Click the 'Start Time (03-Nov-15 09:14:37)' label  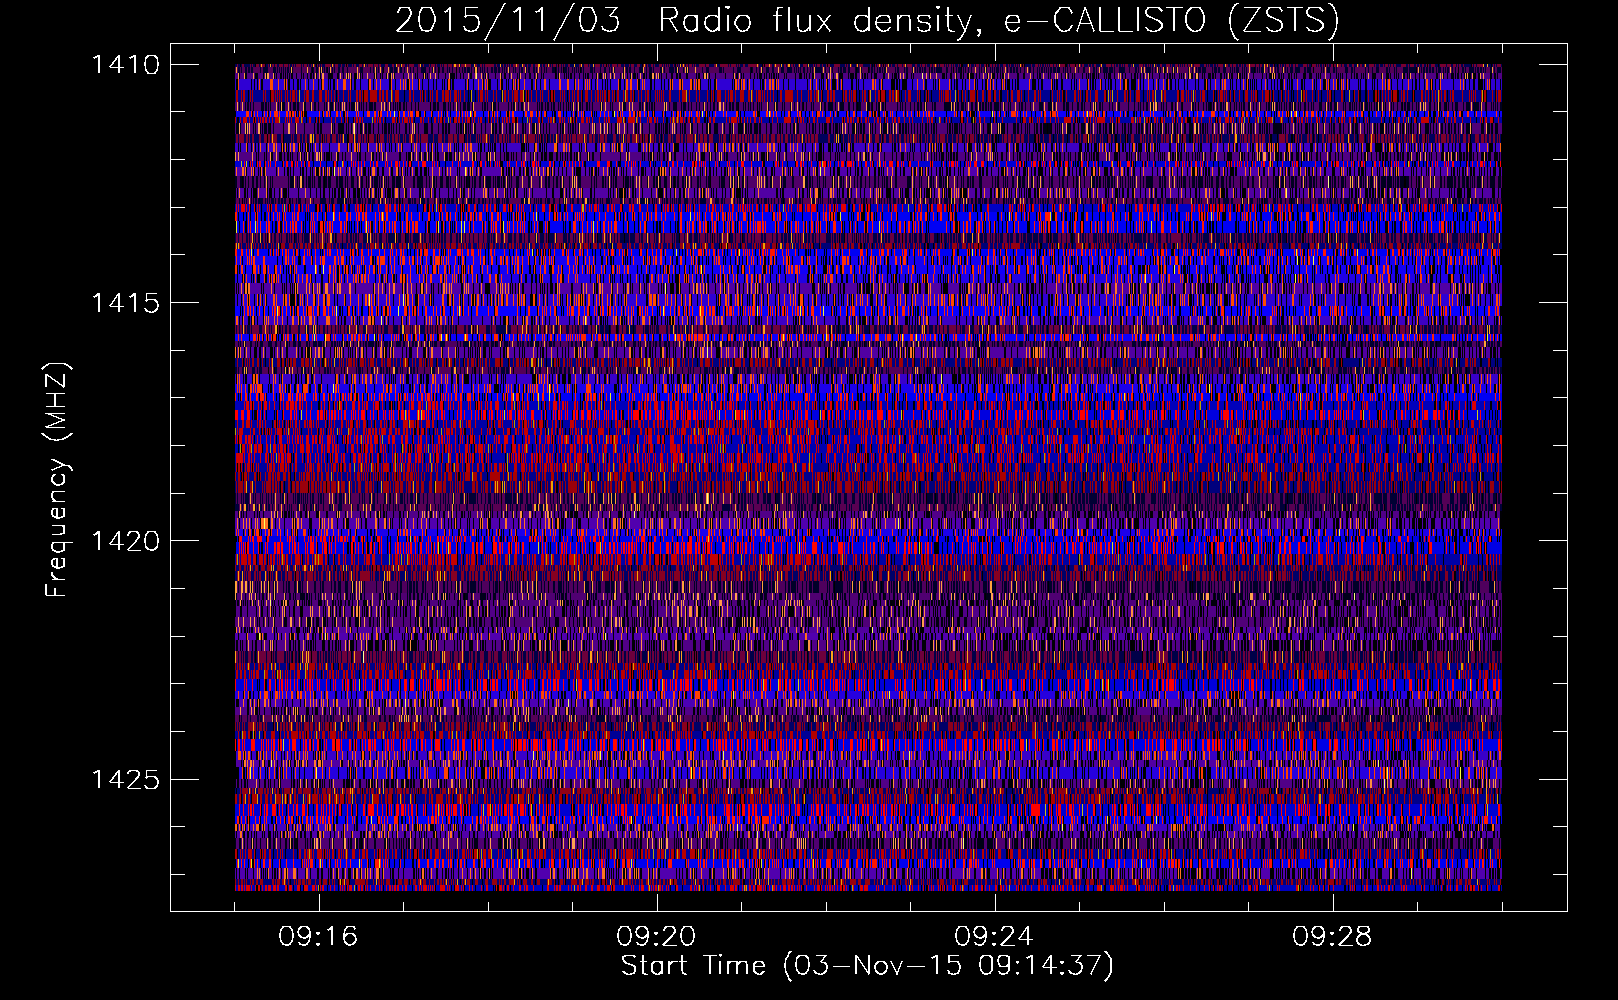pos(867,966)
